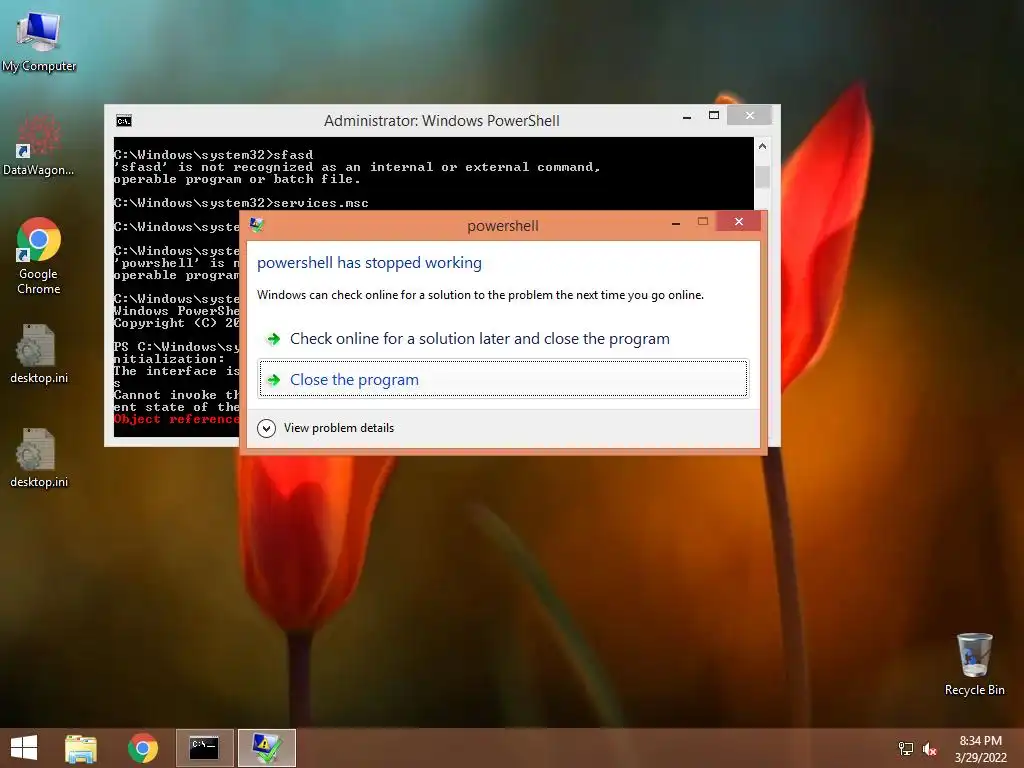Launch Google Chrome from the desktop
Viewport: 1024px width, 768px height.
(39, 255)
